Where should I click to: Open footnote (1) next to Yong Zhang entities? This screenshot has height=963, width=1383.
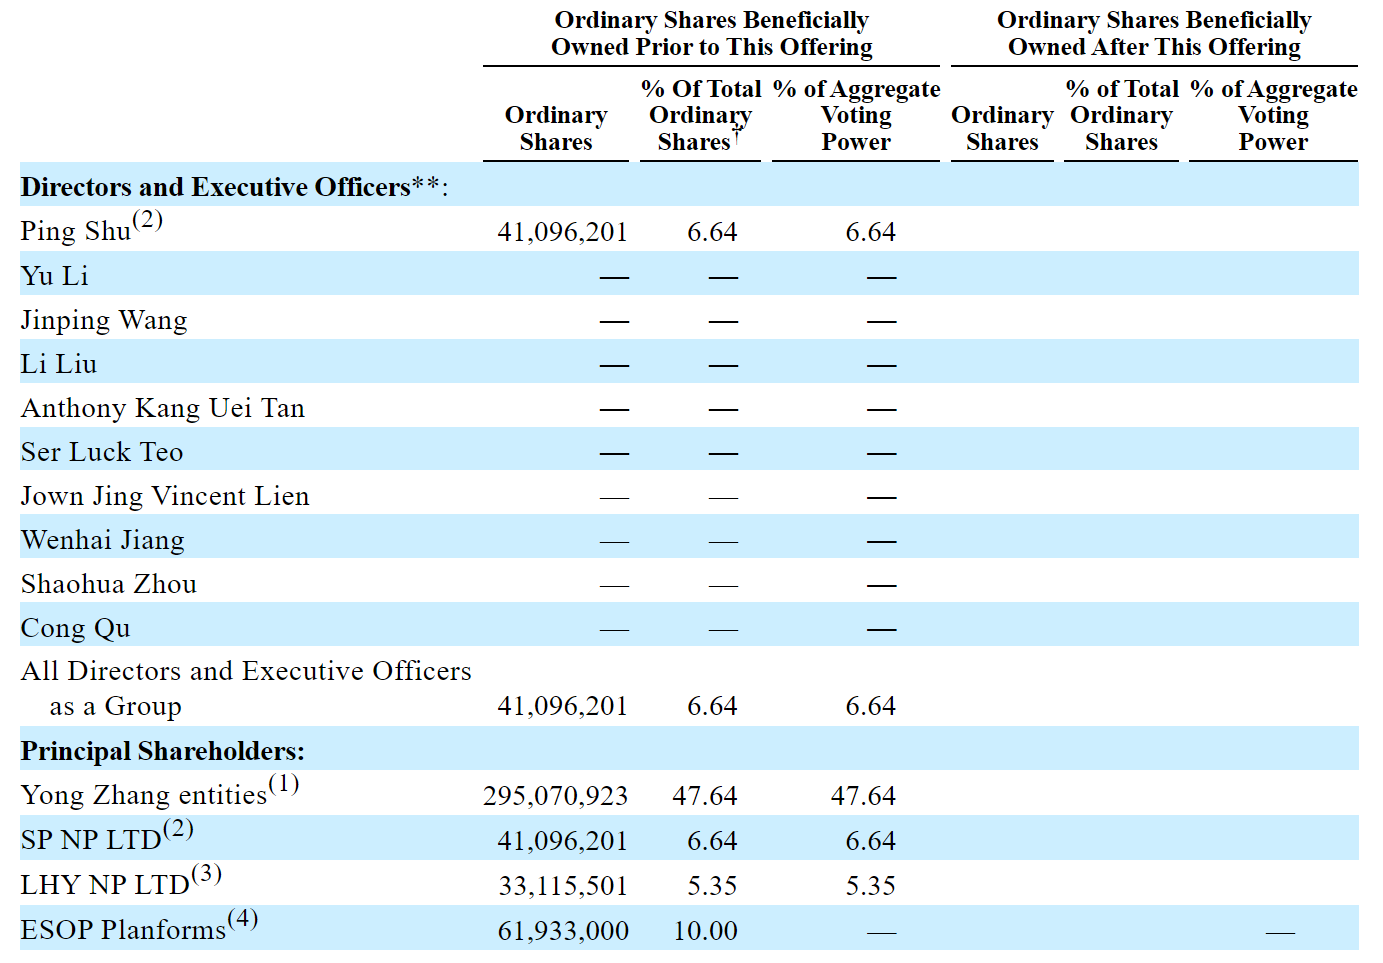(284, 784)
